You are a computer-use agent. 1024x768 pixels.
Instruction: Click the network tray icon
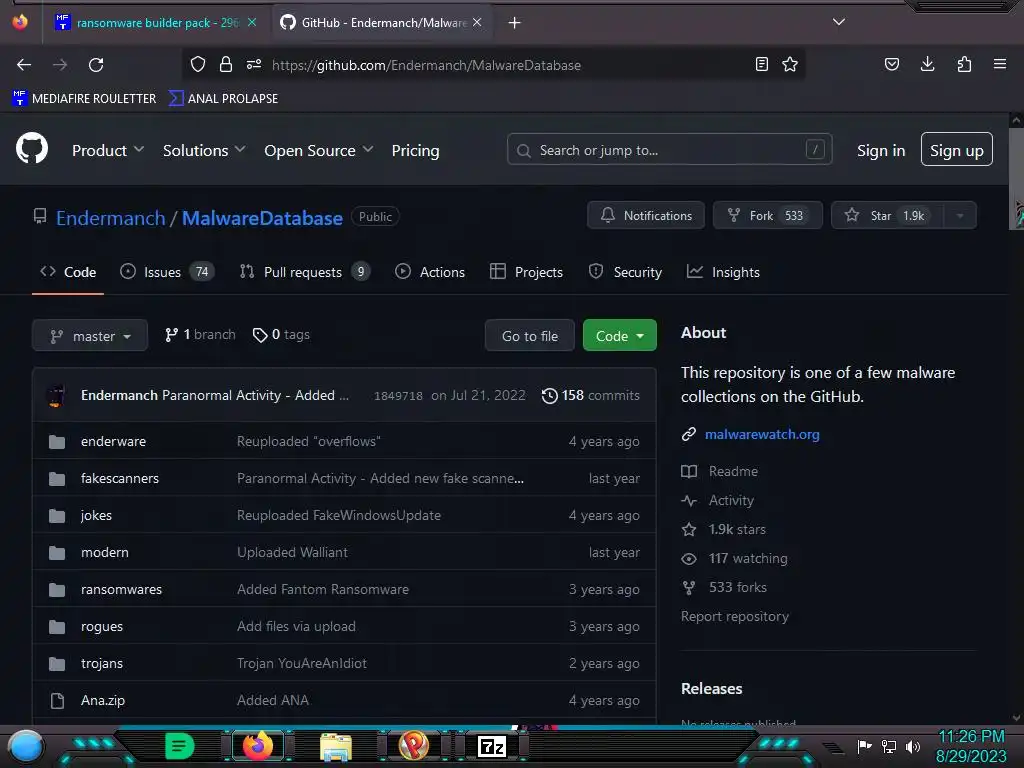889,746
